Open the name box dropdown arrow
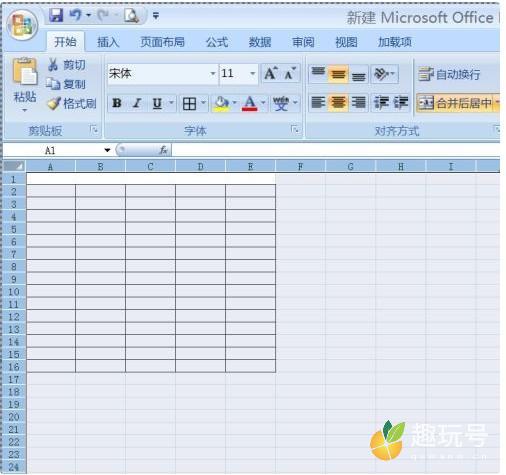The image size is (506, 475). (107, 150)
